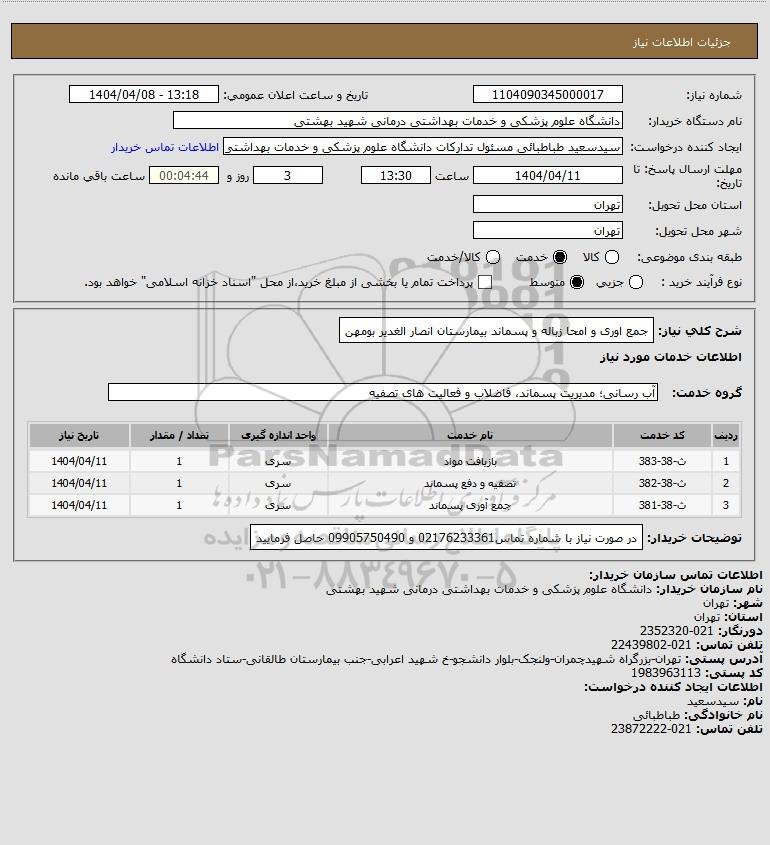The width and height of the screenshot is (770, 845).
Task: Click the delivery province field تهران
Action: pyautogui.click(x=547, y=204)
